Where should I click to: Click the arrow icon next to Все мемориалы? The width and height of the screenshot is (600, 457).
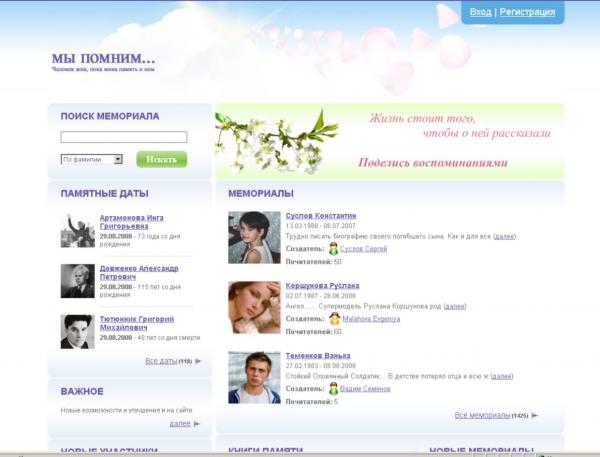pos(534,415)
